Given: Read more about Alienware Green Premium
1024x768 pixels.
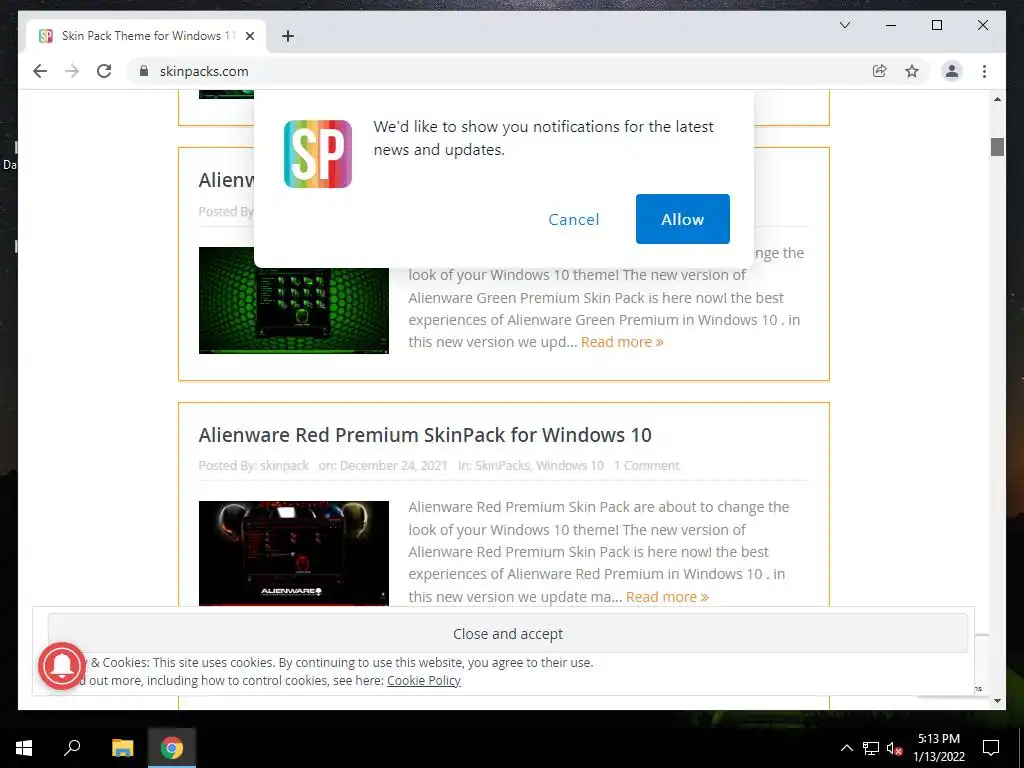Looking at the screenshot, I should tap(622, 342).
